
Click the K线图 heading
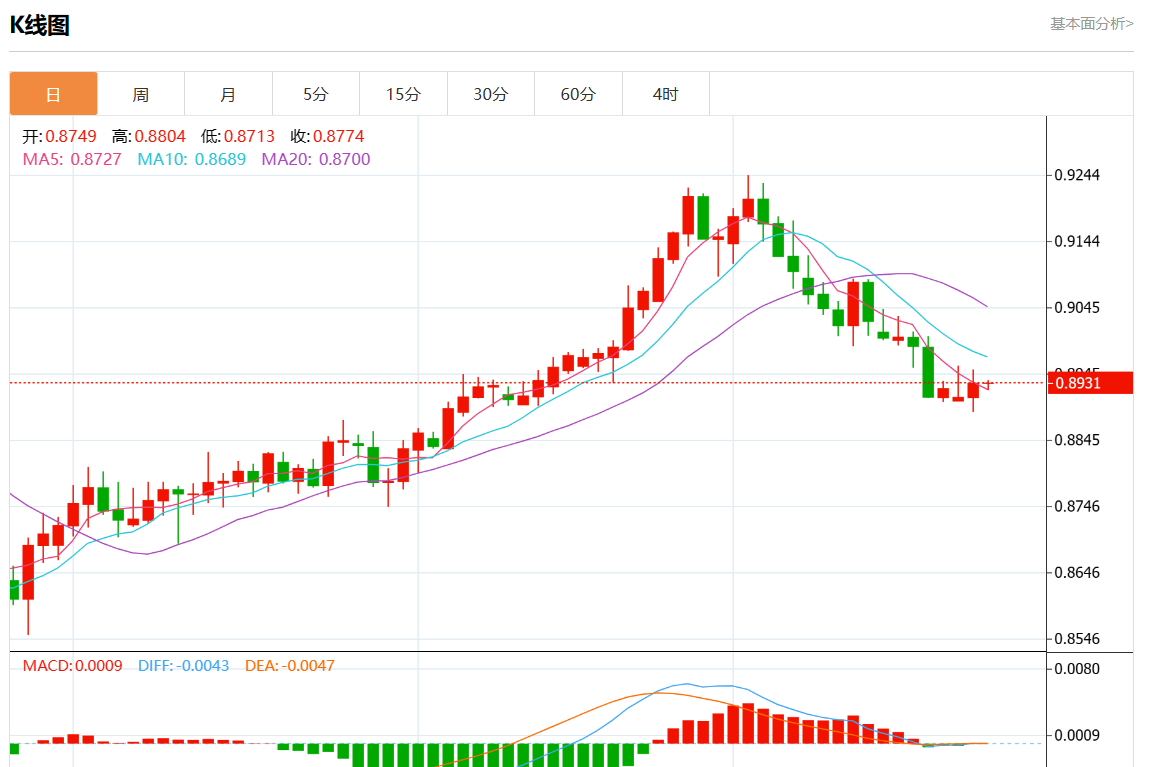click(40, 26)
